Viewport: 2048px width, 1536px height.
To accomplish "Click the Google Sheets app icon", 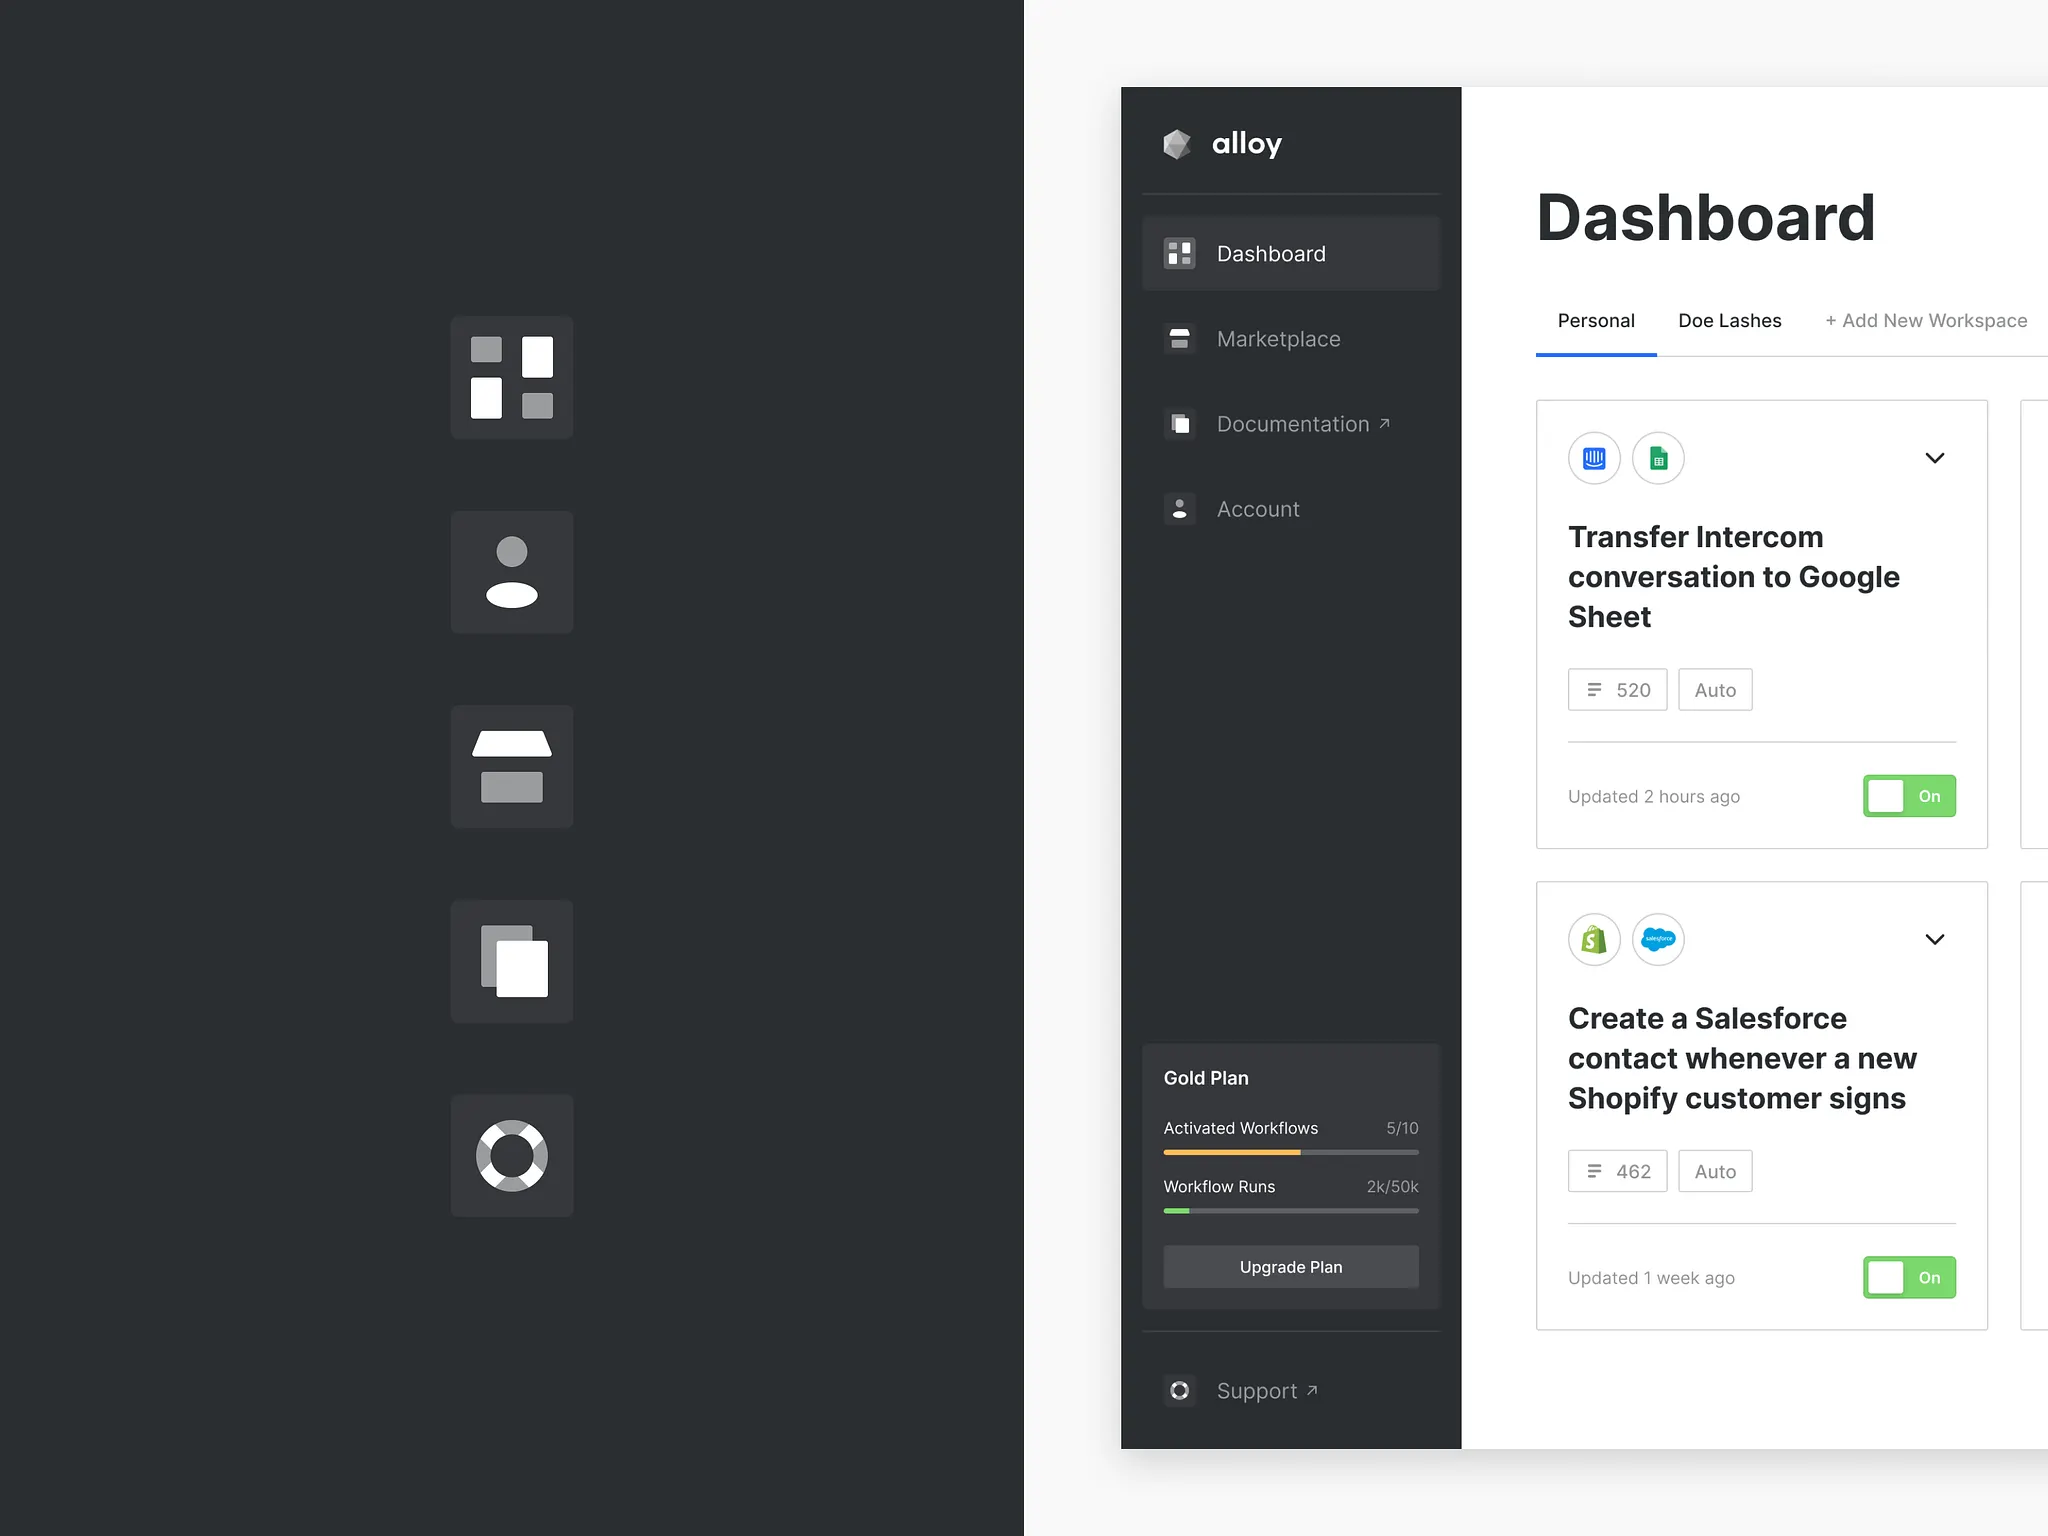I will coord(1658,458).
